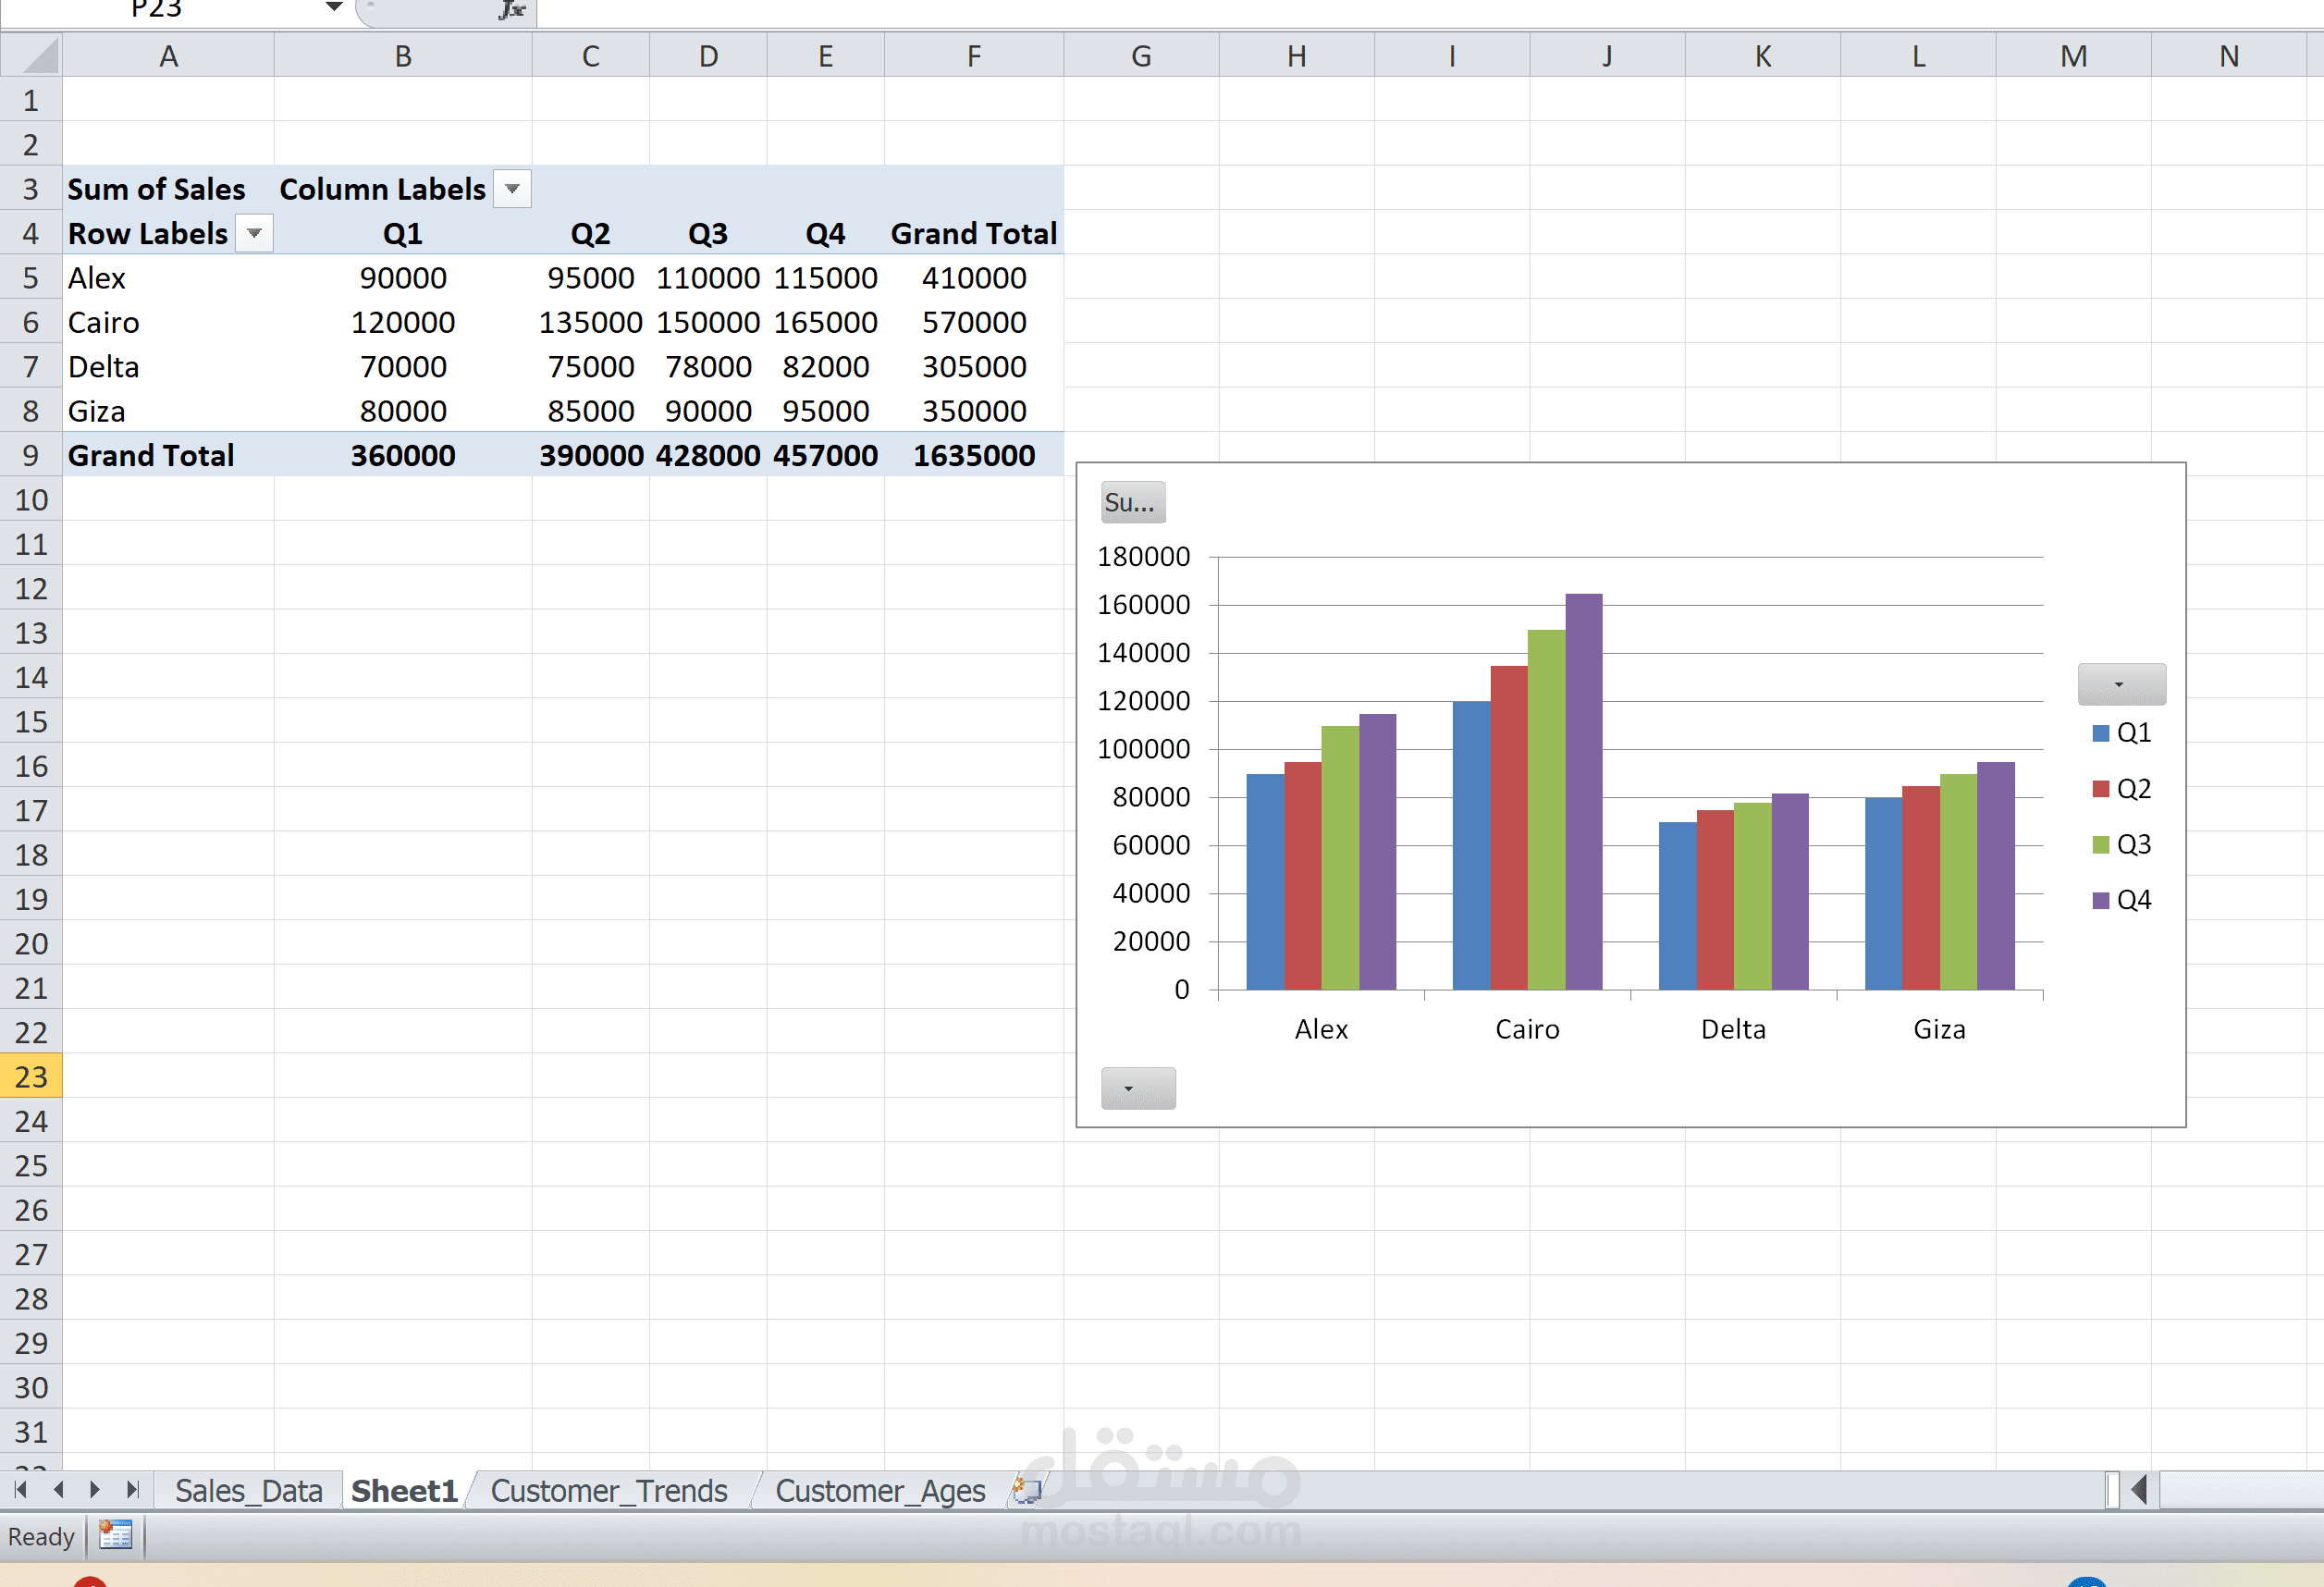Select all cells using the corner select-all button

click(x=31, y=55)
